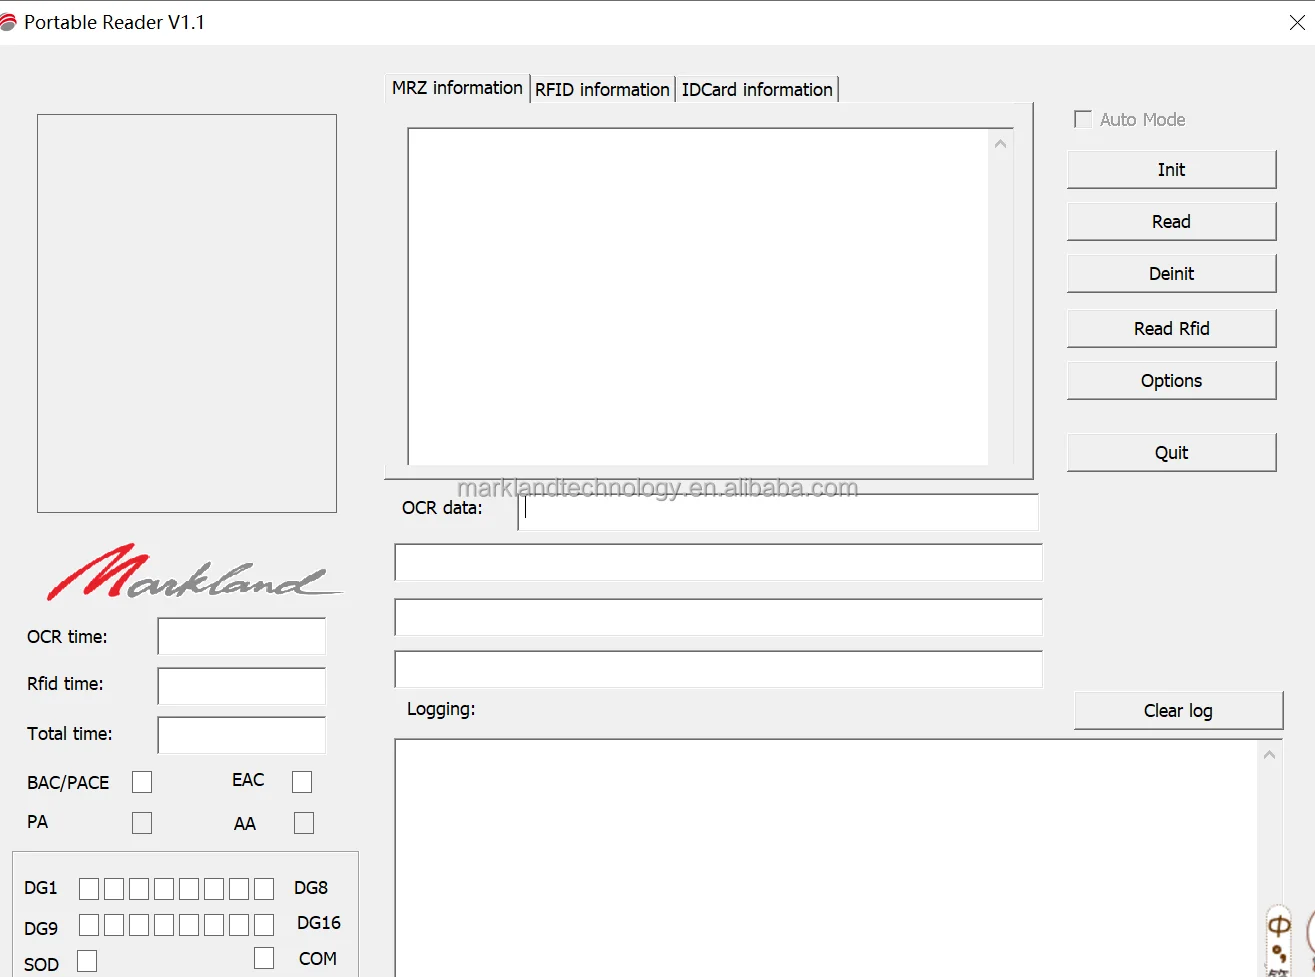Viewport: 1315px width, 977px height.
Task: Toggle the BAC/PACE checkbox
Action: click(x=142, y=782)
